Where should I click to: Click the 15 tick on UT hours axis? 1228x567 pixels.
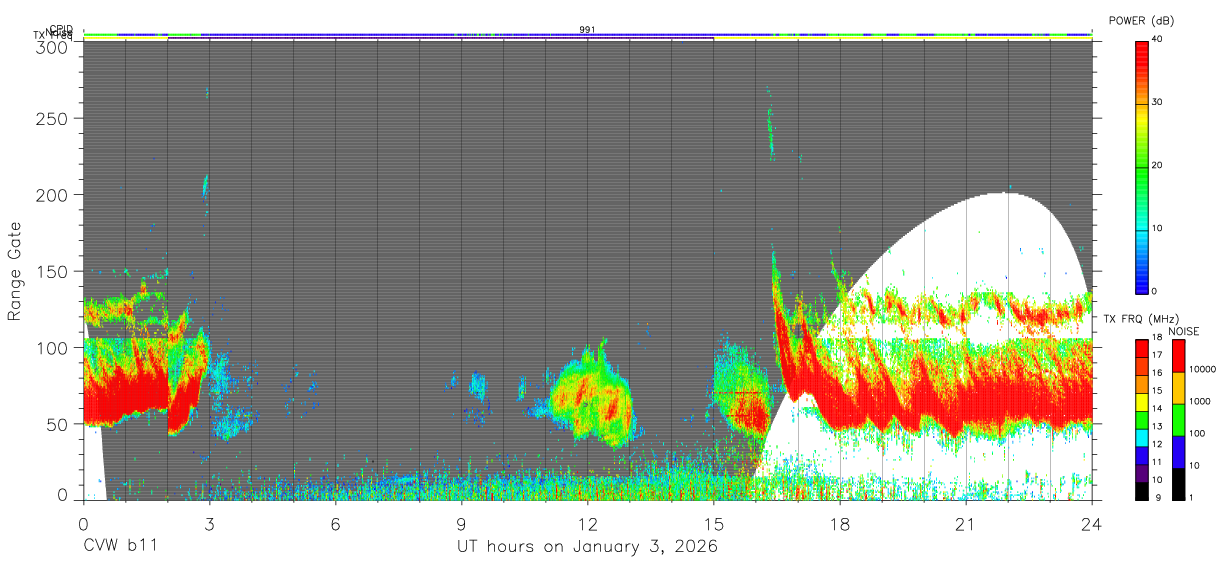(713, 524)
